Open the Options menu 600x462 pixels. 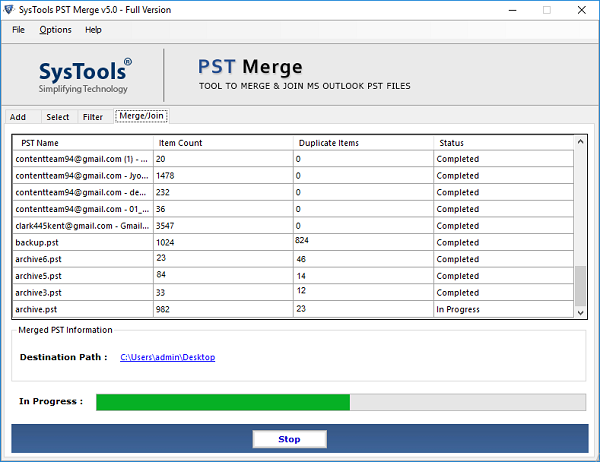tap(55, 30)
